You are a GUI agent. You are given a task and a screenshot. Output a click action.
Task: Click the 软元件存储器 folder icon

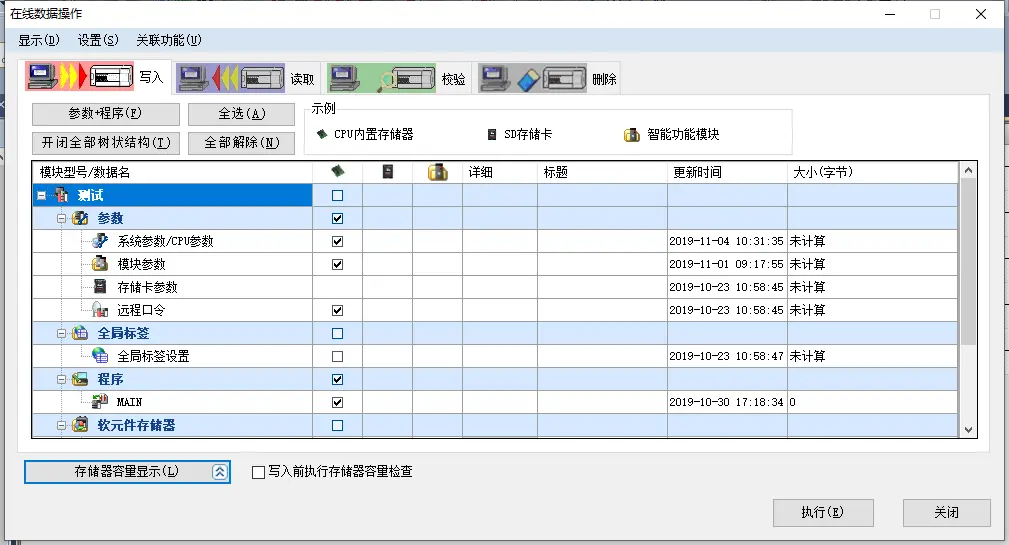[80, 425]
